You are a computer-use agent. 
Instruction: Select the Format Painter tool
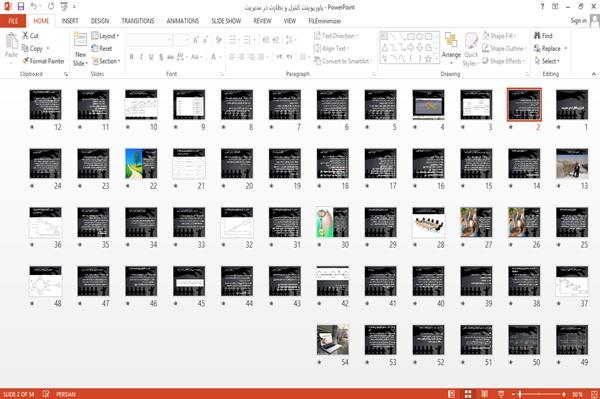click(43, 61)
